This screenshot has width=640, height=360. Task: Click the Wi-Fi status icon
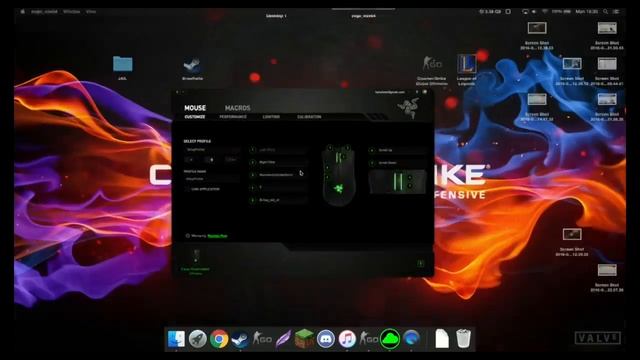(544, 12)
